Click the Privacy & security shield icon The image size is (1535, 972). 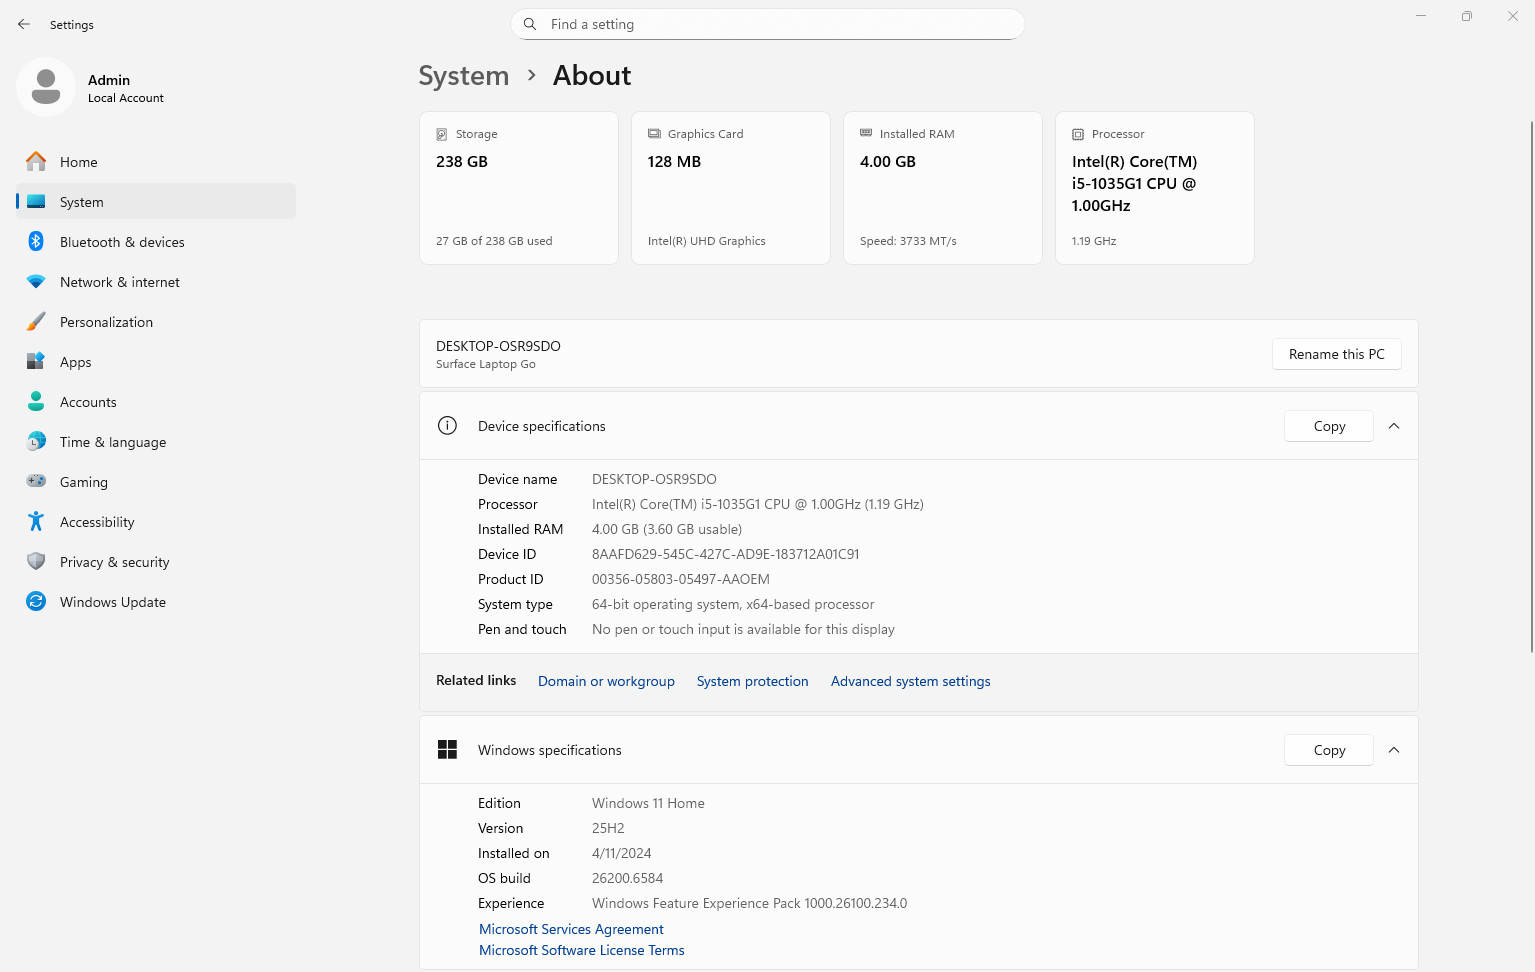click(x=36, y=561)
